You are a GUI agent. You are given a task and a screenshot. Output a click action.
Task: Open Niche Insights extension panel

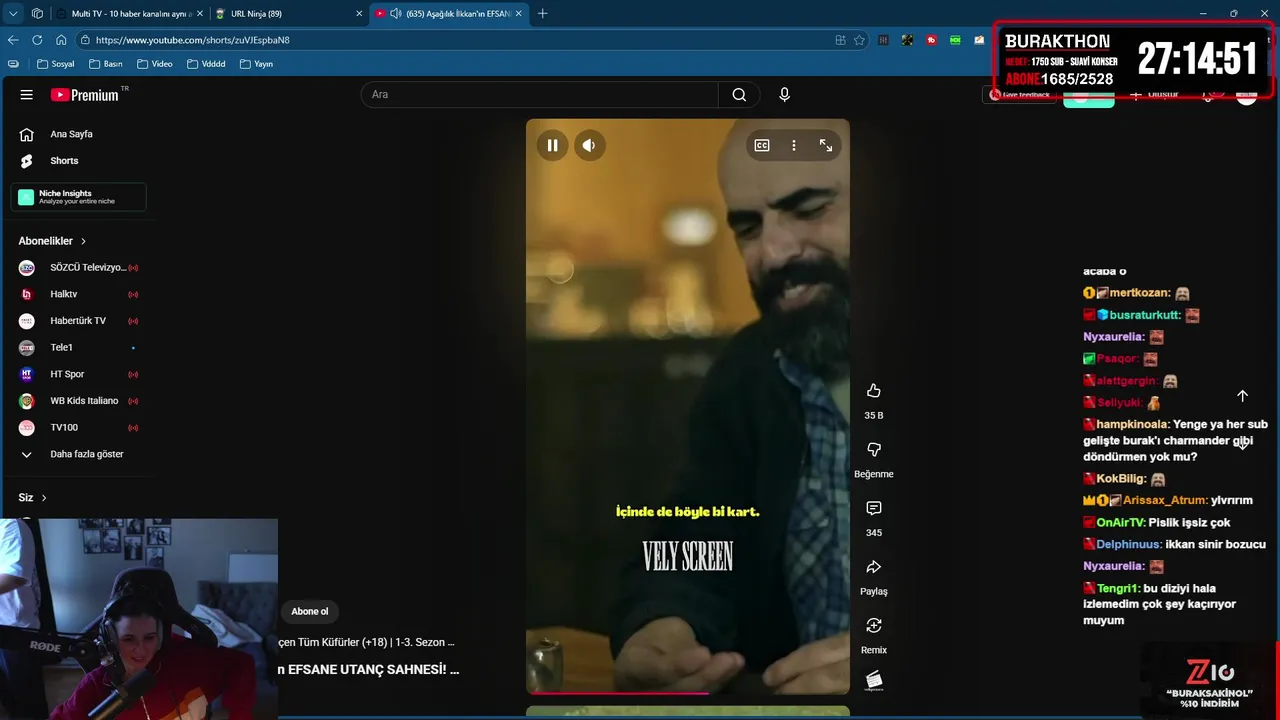pos(79,197)
